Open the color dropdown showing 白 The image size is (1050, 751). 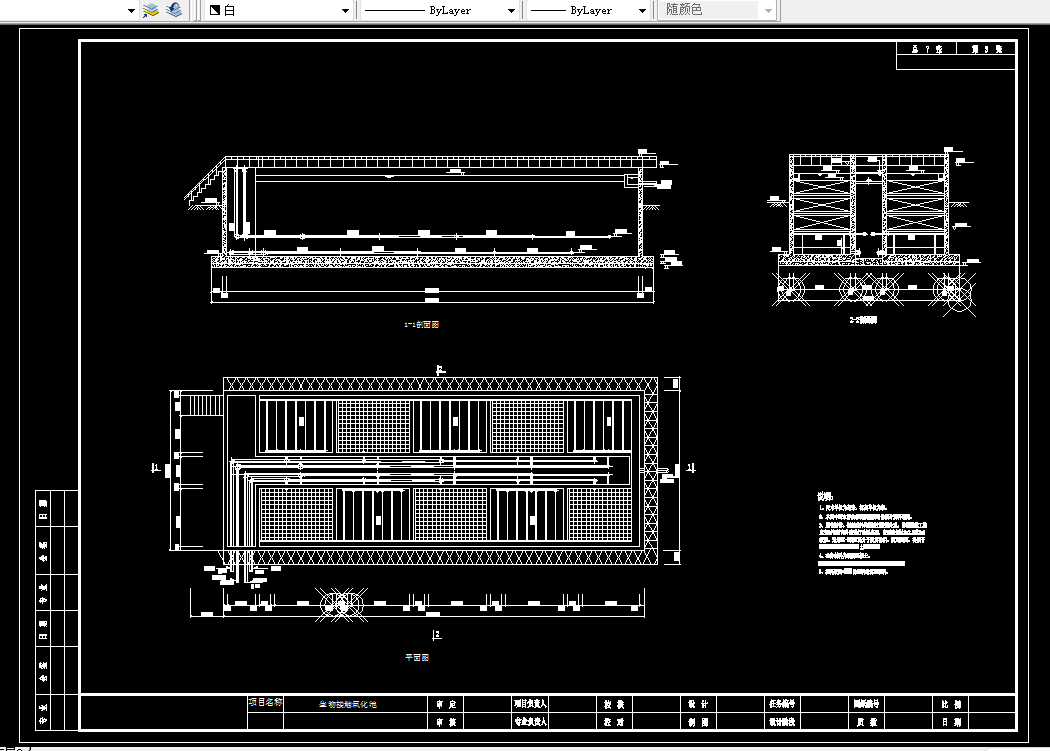[x=279, y=11]
